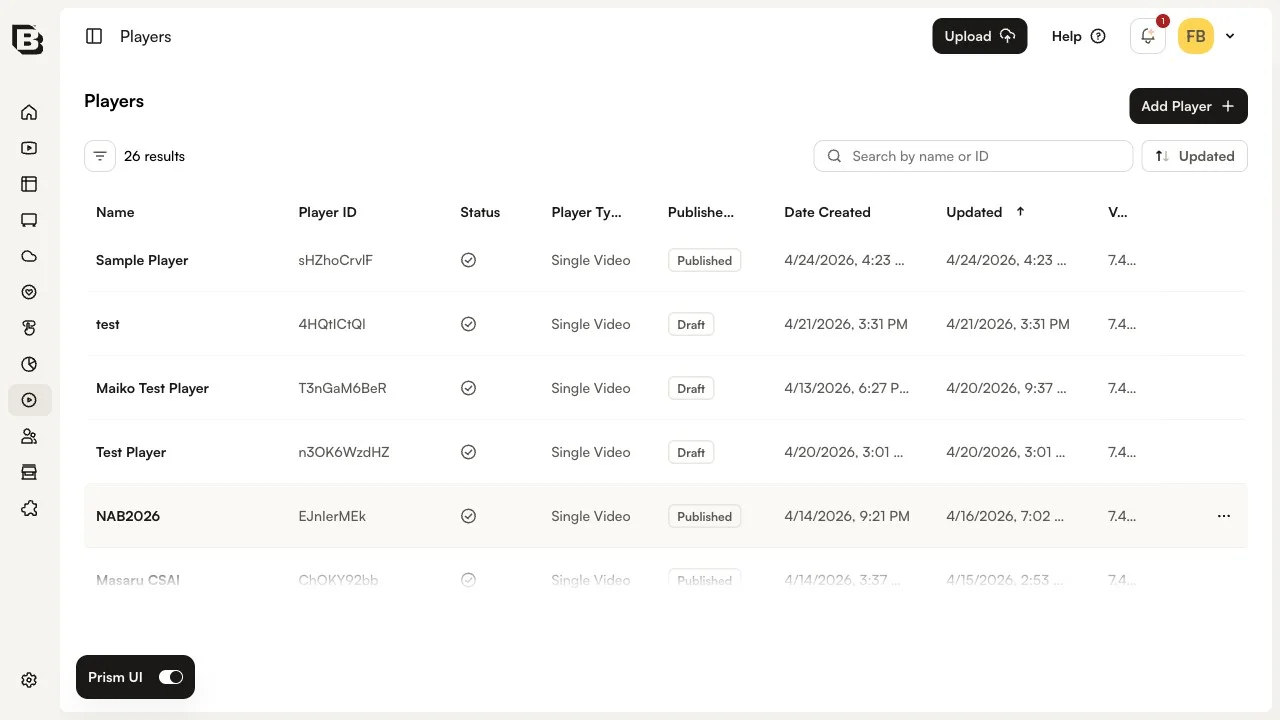Open the filter icon beside 26 results
This screenshot has height=720, width=1280.
coord(100,156)
